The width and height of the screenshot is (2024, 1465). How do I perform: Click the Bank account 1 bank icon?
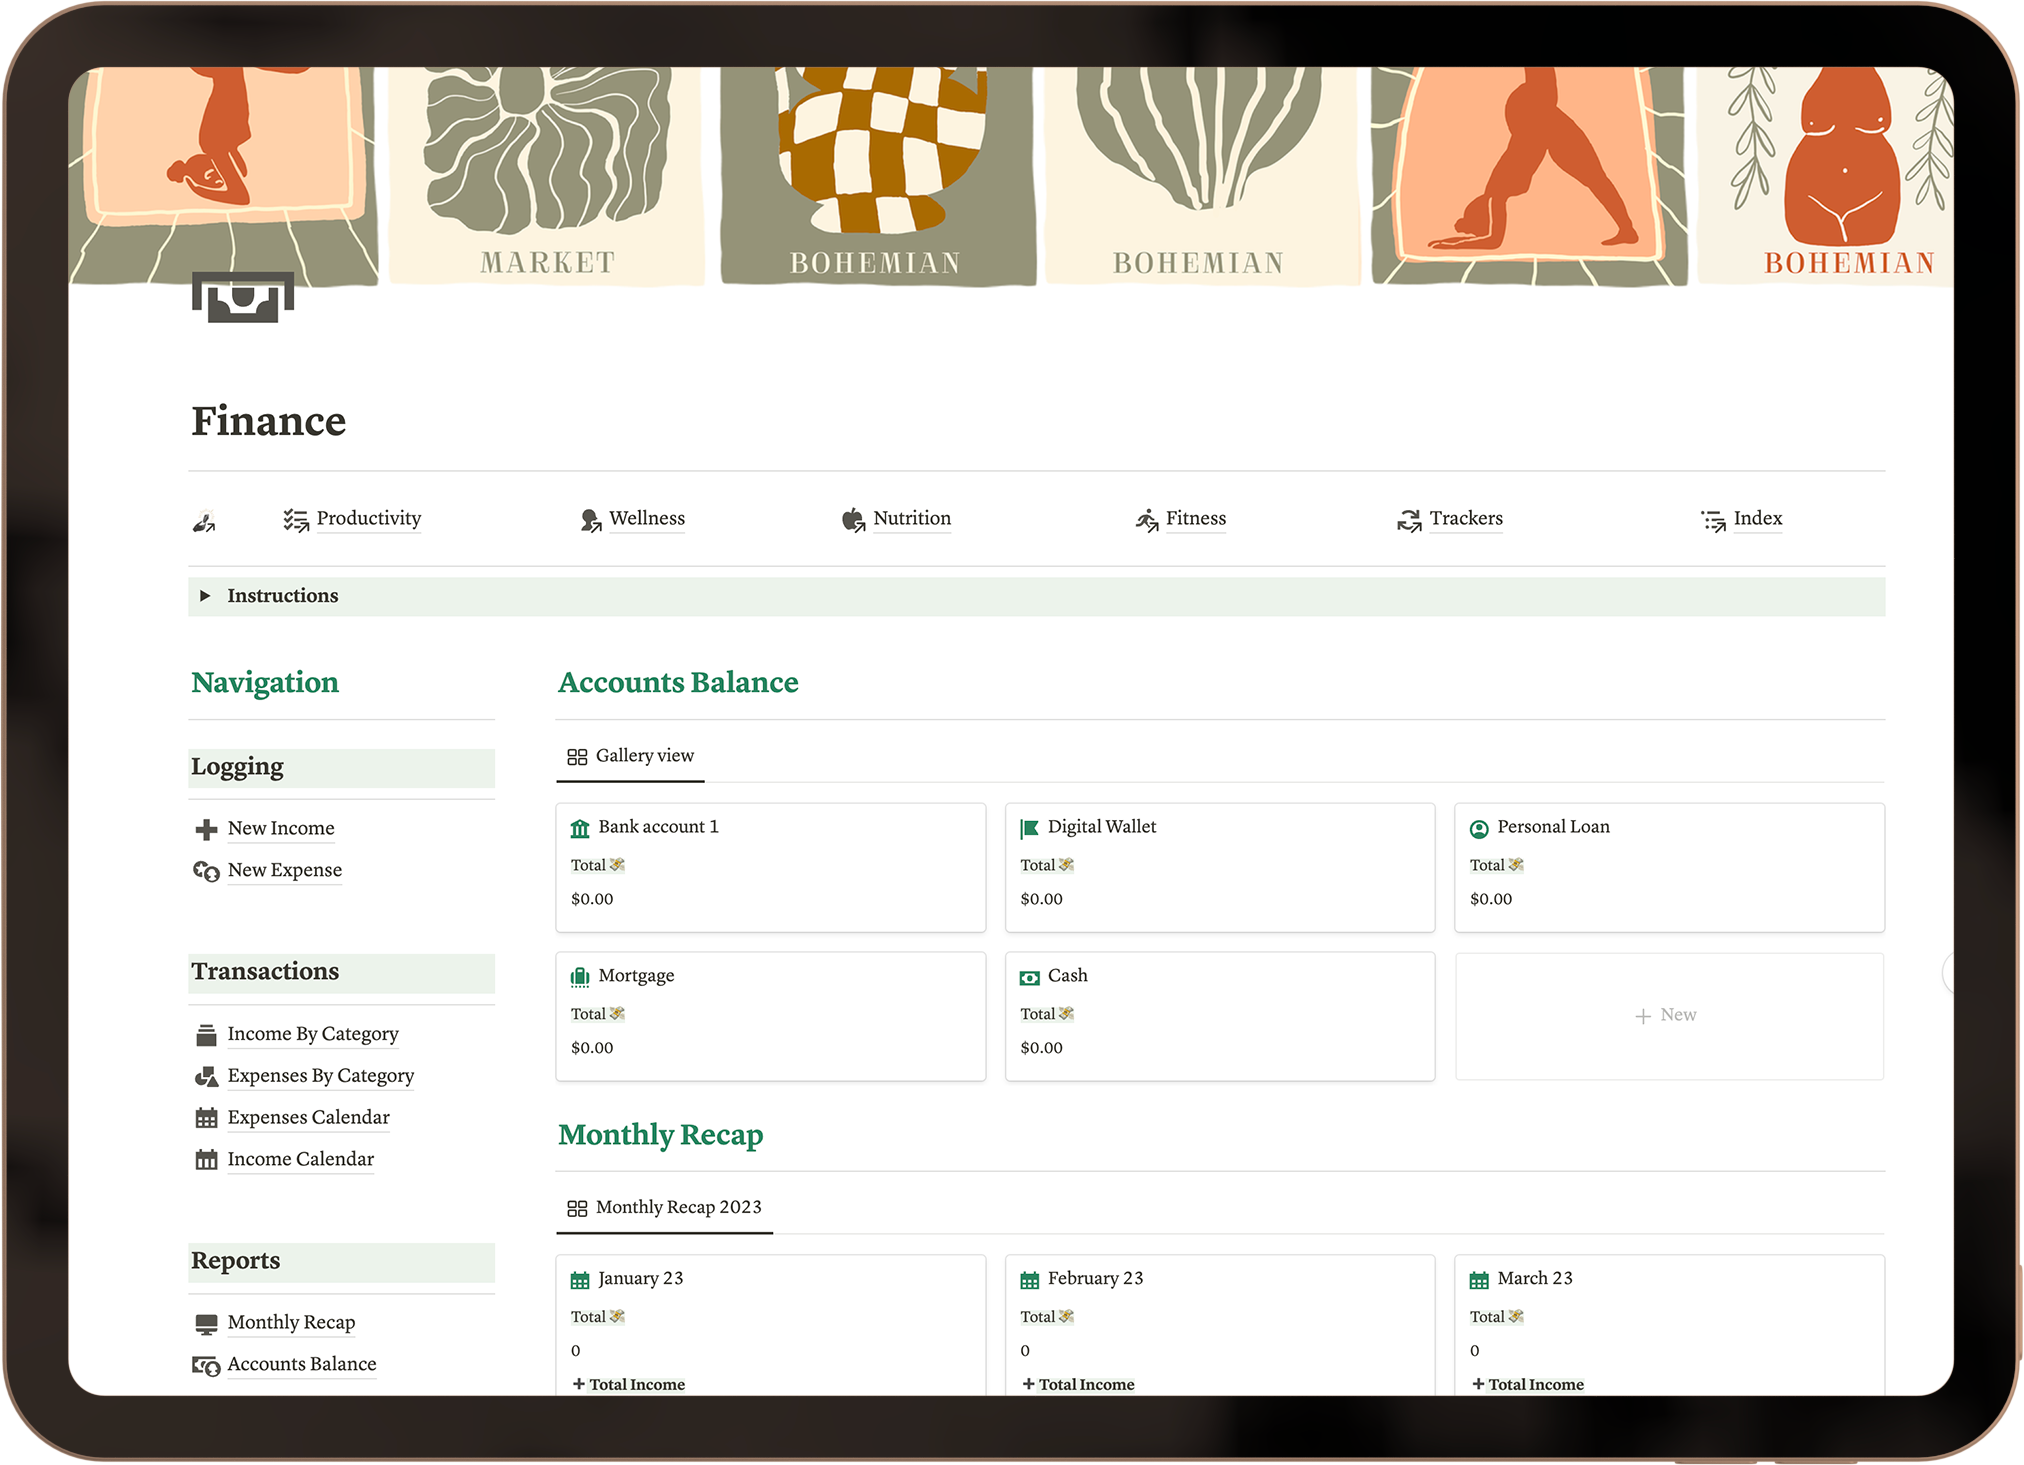(580, 828)
